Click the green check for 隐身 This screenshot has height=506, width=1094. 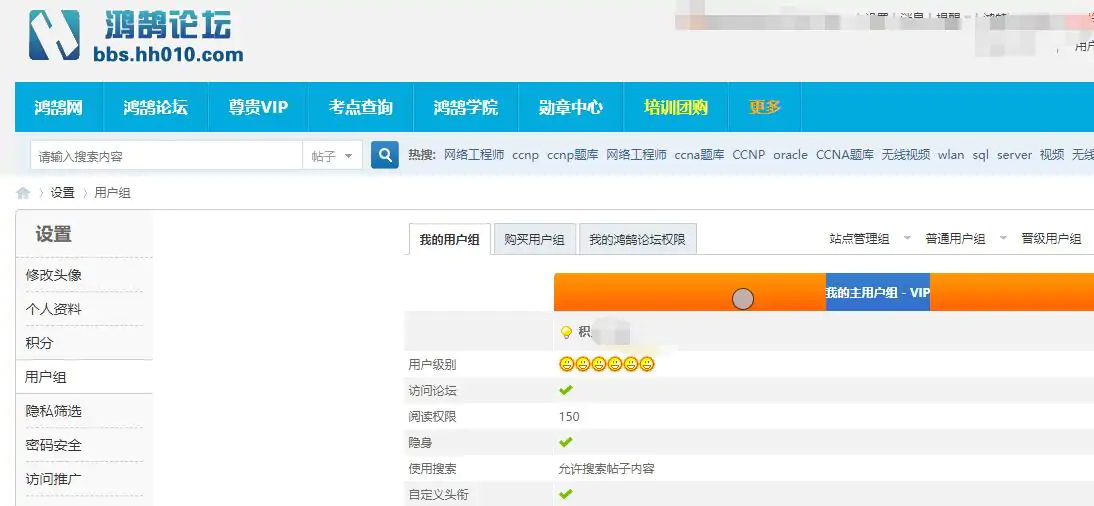click(566, 442)
